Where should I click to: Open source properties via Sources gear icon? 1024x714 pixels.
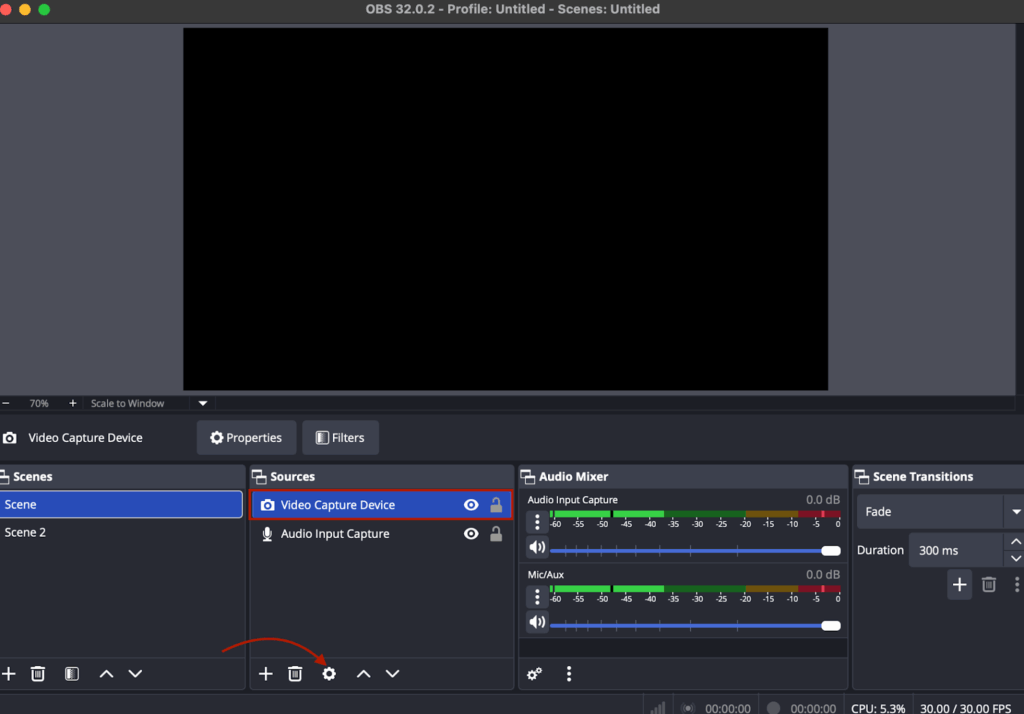pos(329,674)
